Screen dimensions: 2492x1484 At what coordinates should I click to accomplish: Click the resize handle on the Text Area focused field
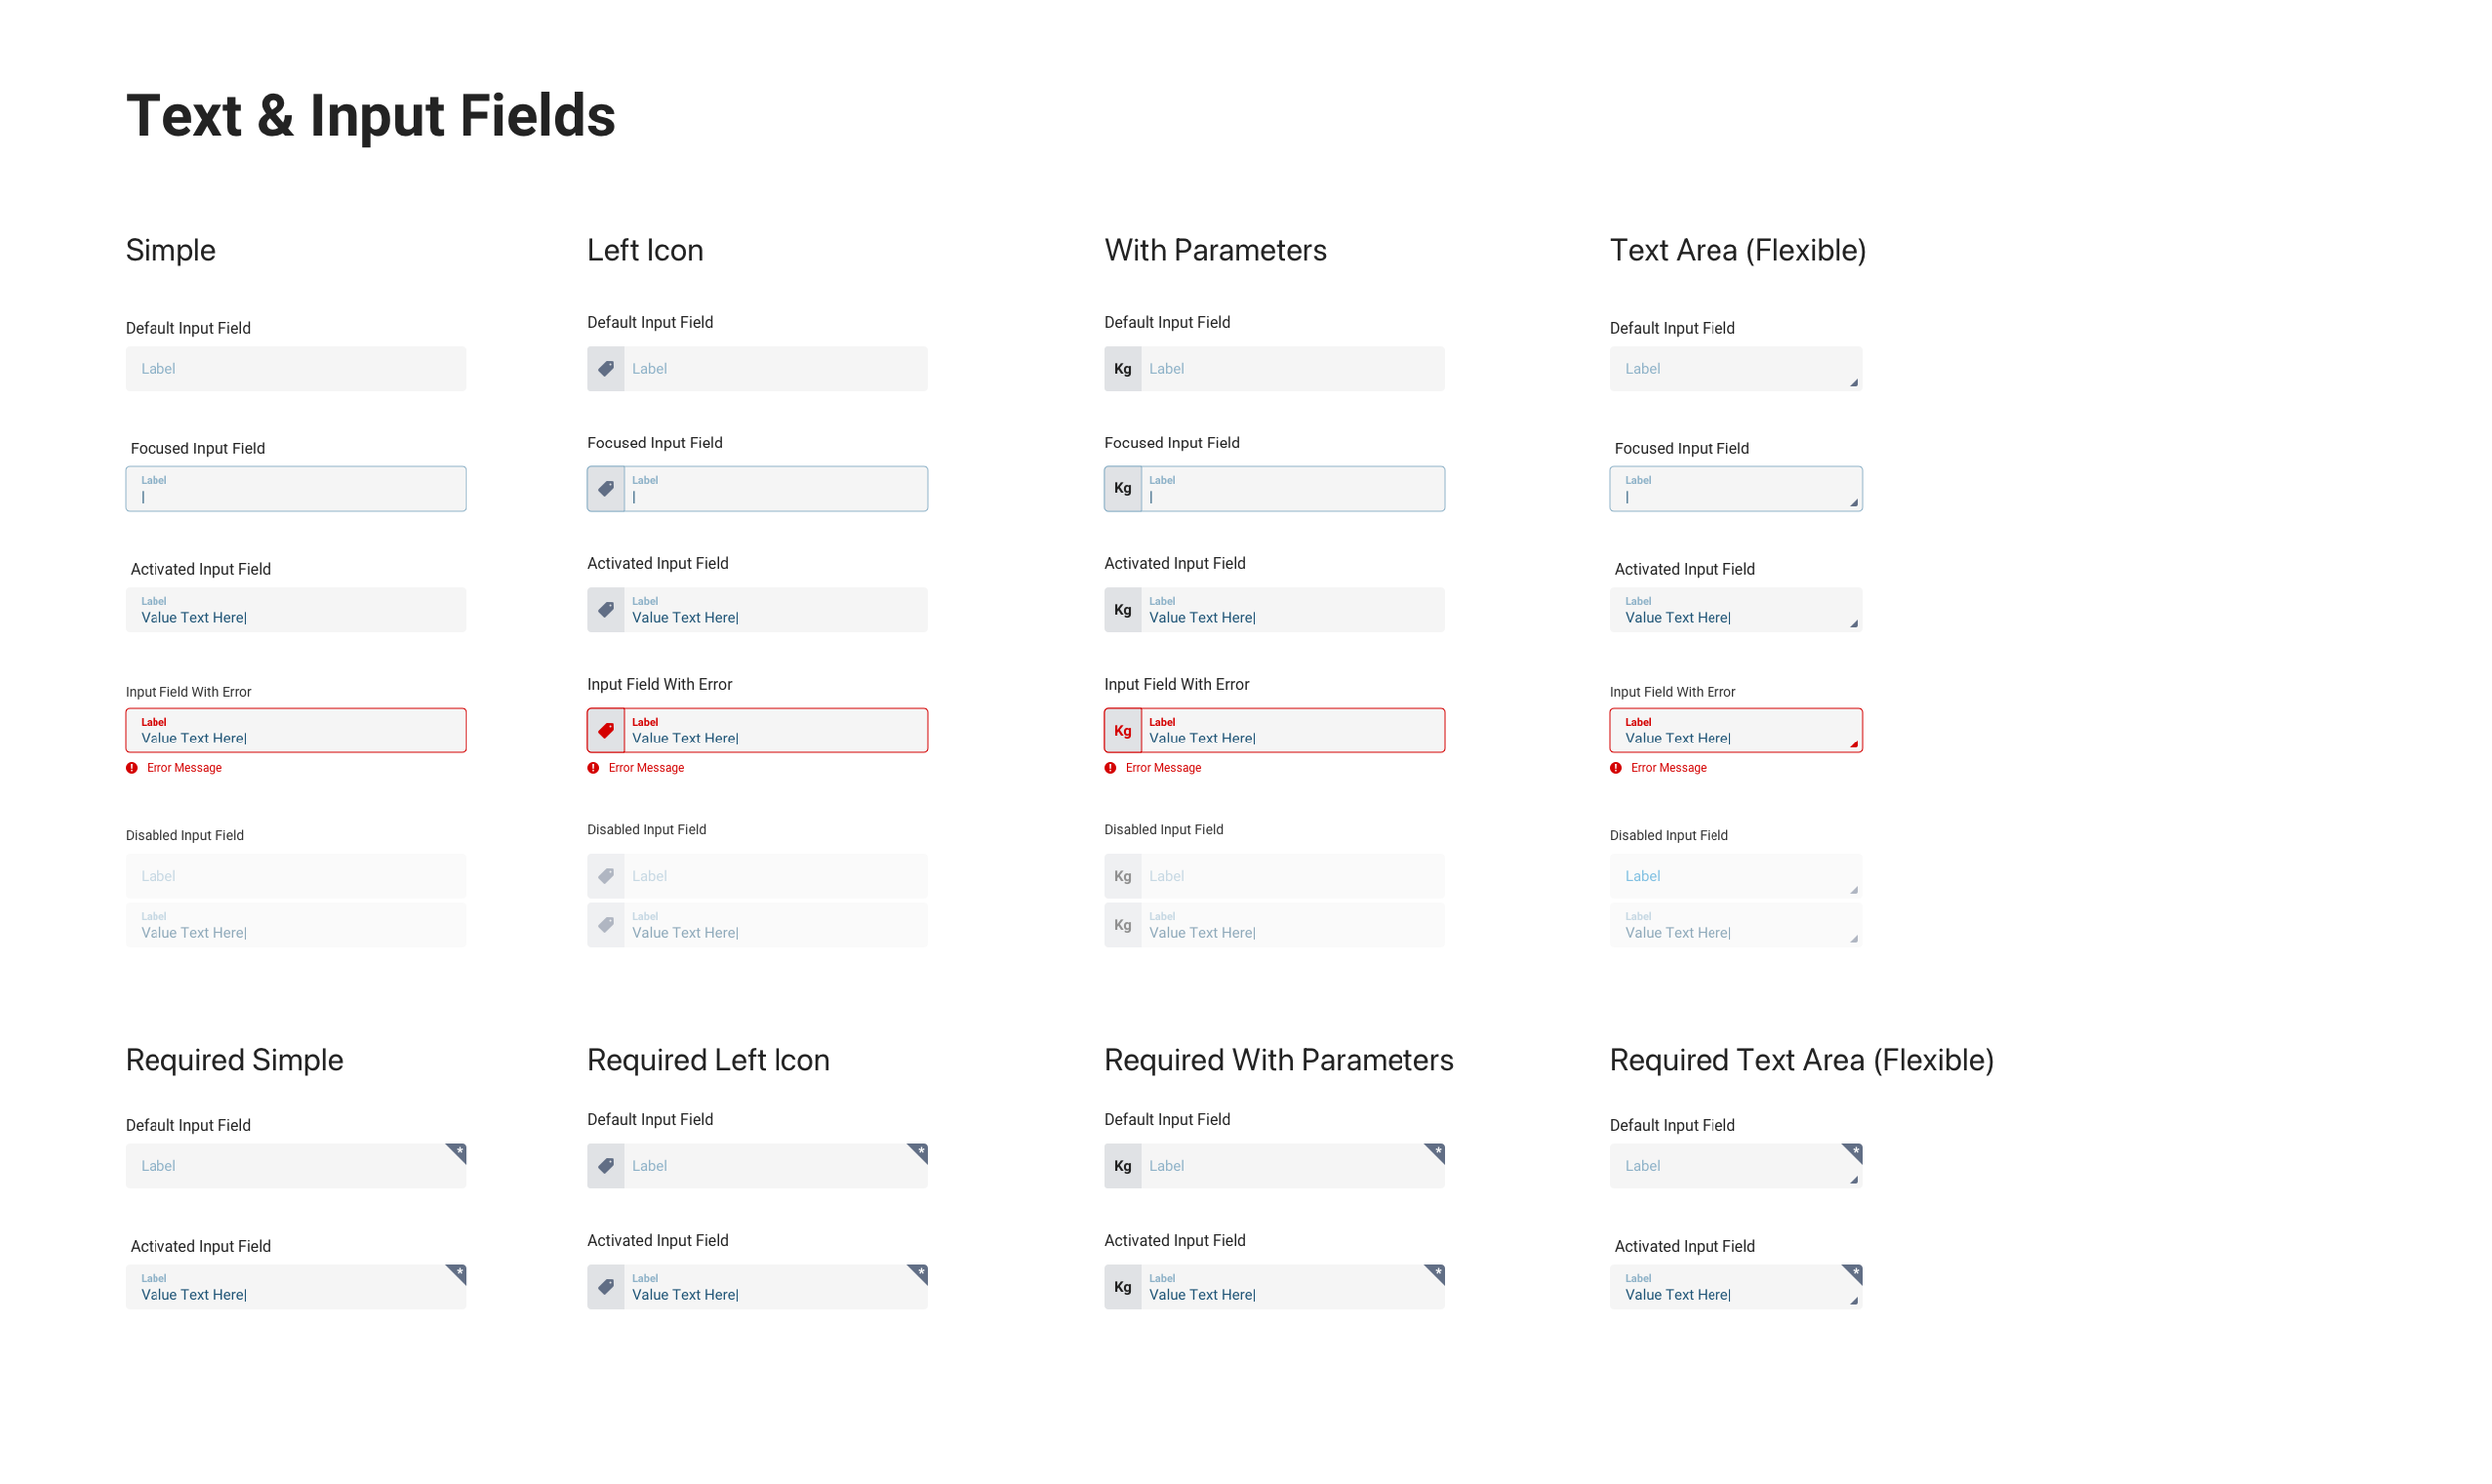1854,503
